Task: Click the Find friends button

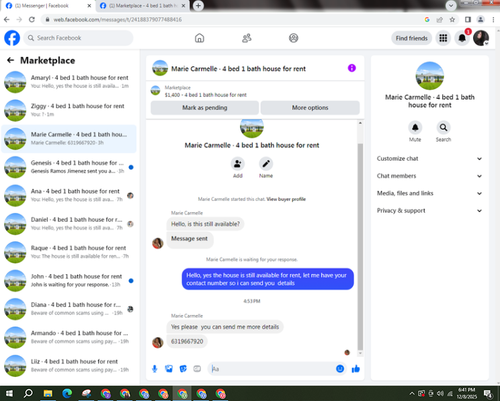Action: pyautogui.click(x=411, y=38)
